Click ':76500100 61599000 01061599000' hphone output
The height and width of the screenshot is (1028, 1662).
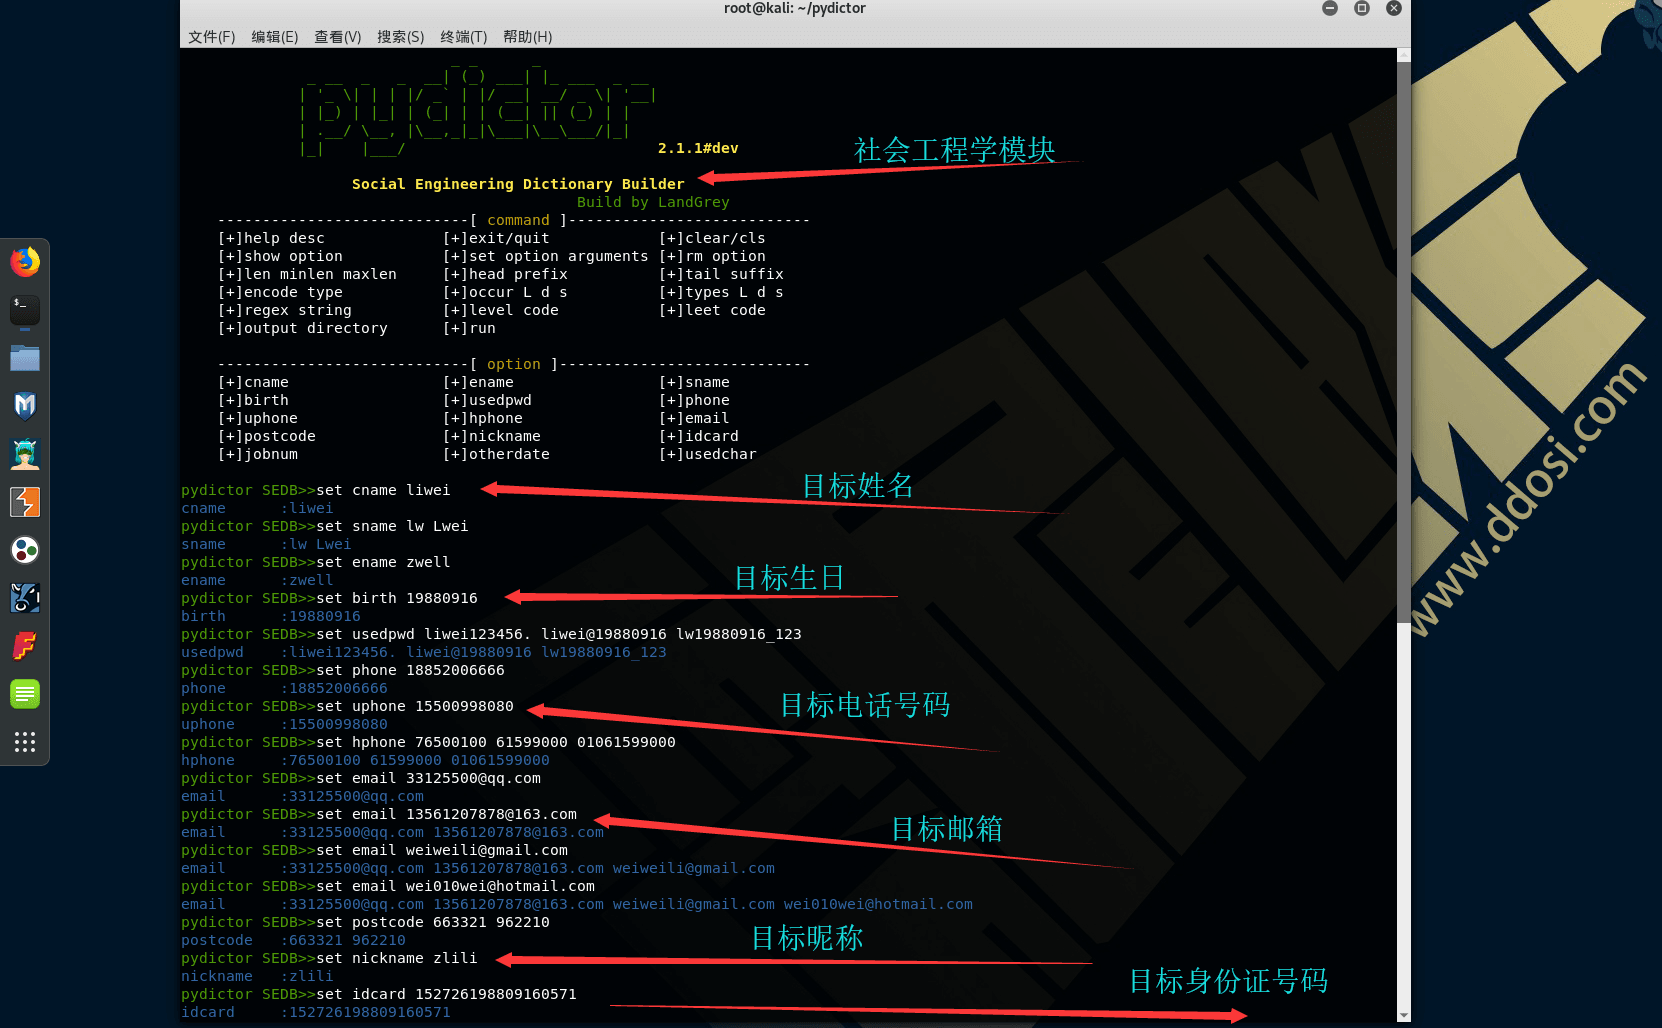415,760
